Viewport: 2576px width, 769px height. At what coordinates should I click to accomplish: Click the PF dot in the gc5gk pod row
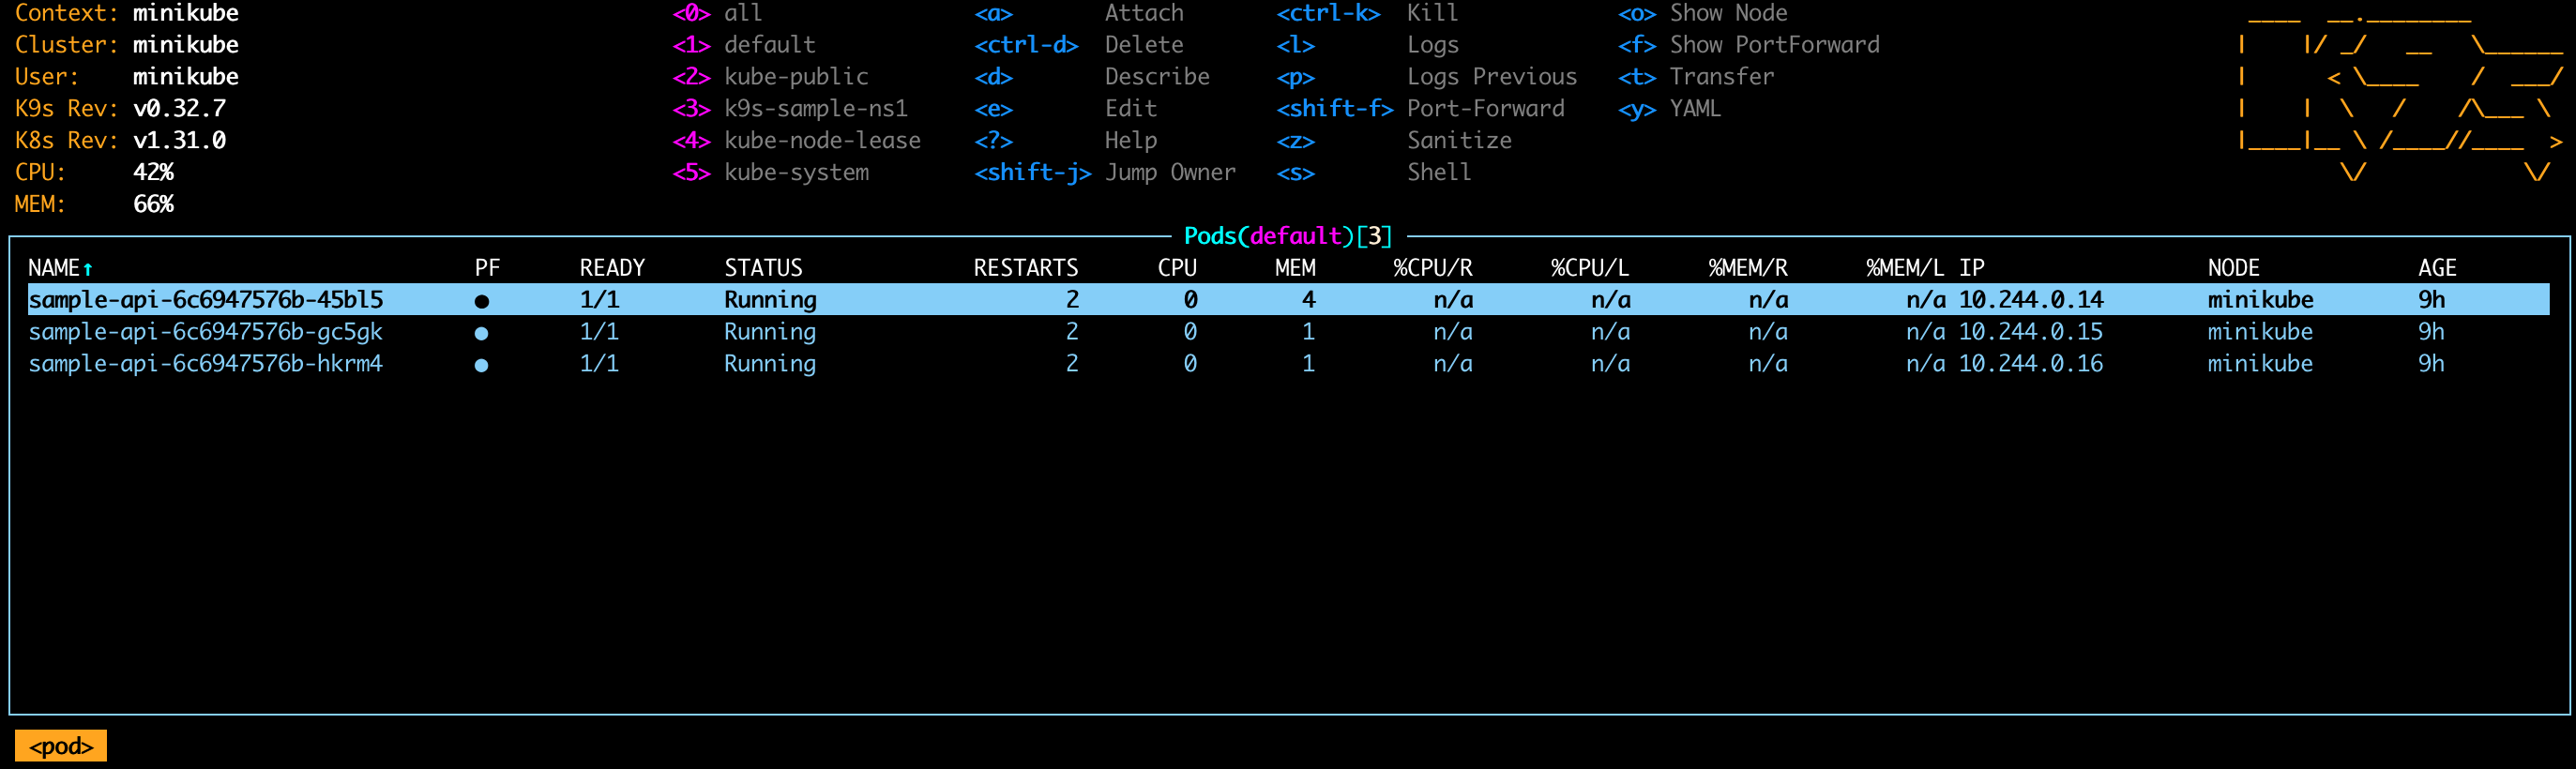click(481, 333)
